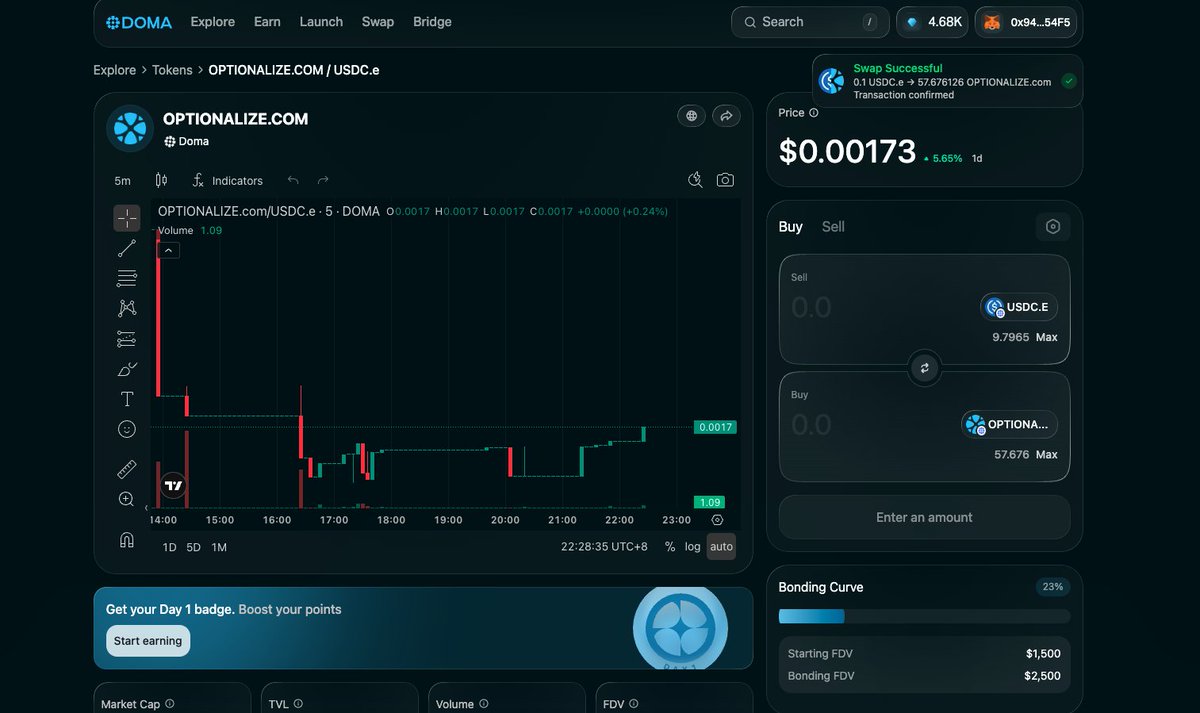Select the trend line drawing tool
This screenshot has height=713, width=1200.
pyautogui.click(x=127, y=248)
